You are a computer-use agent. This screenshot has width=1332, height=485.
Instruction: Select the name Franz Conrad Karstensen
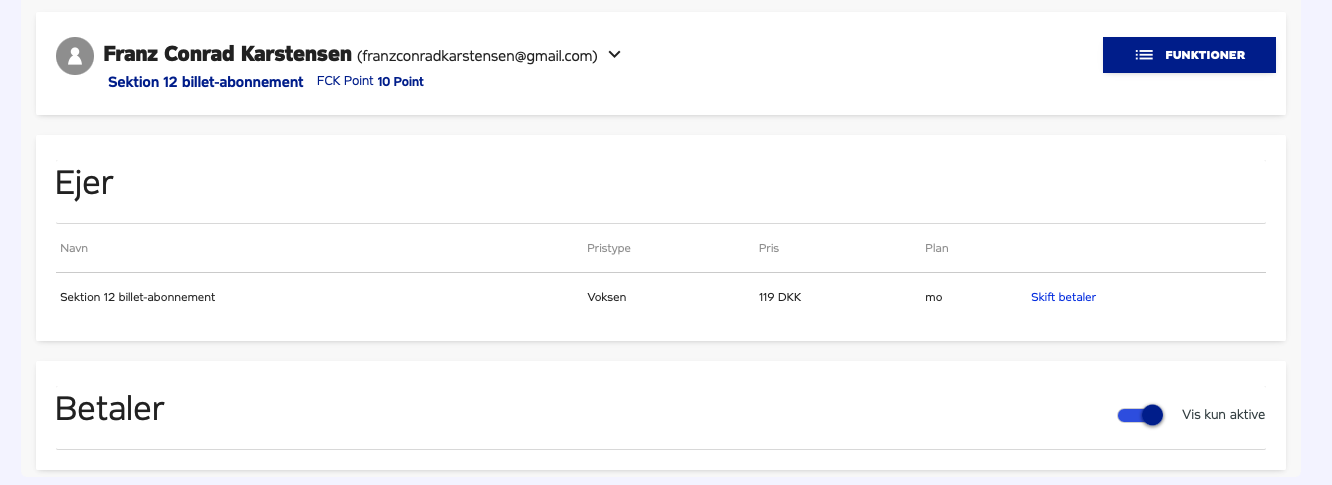click(x=228, y=54)
